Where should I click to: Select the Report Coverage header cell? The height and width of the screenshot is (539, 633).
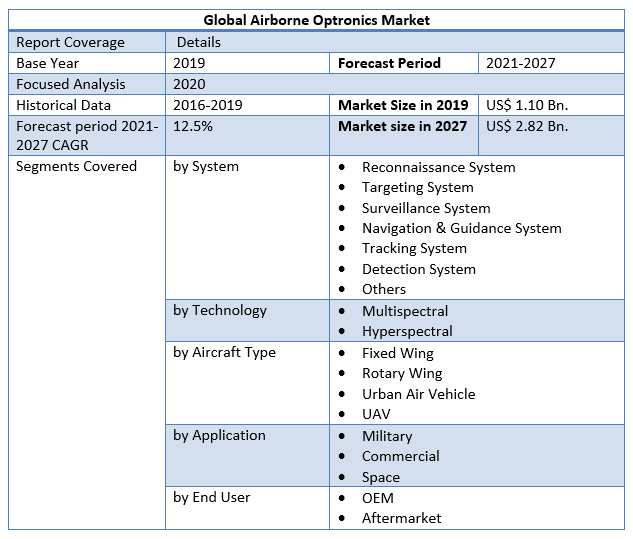point(71,42)
